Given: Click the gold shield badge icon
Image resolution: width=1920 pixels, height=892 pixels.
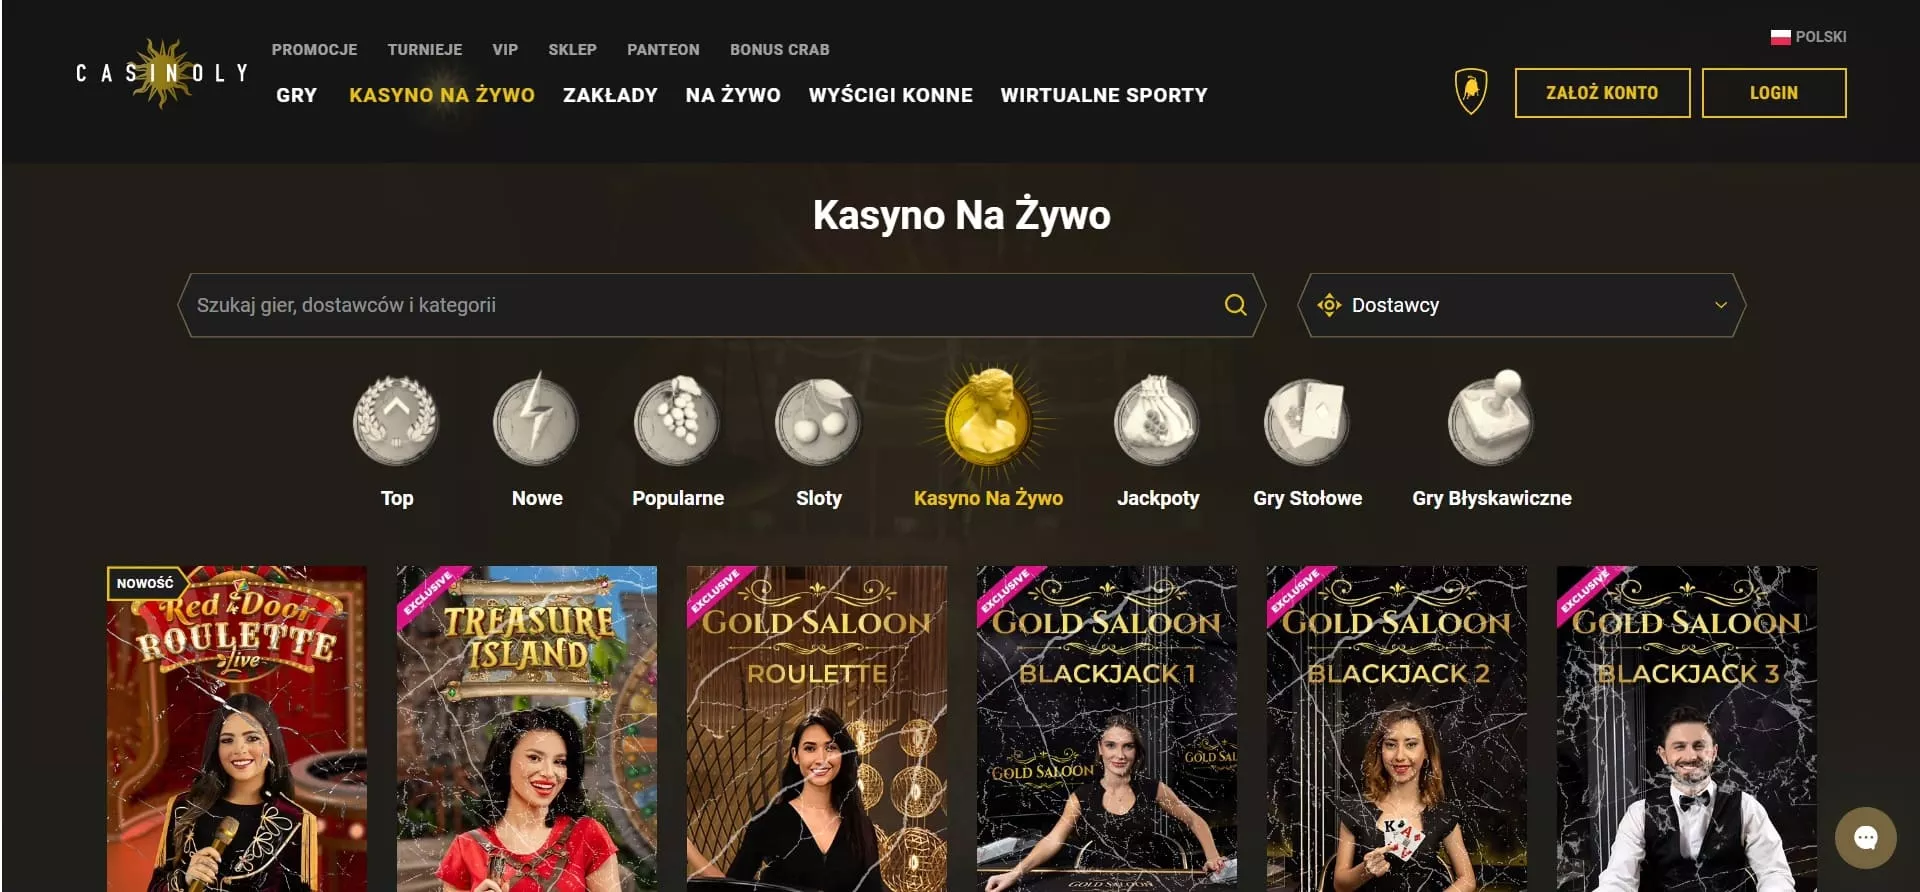Looking at the screenshot, I should [x=1470, y=91].
